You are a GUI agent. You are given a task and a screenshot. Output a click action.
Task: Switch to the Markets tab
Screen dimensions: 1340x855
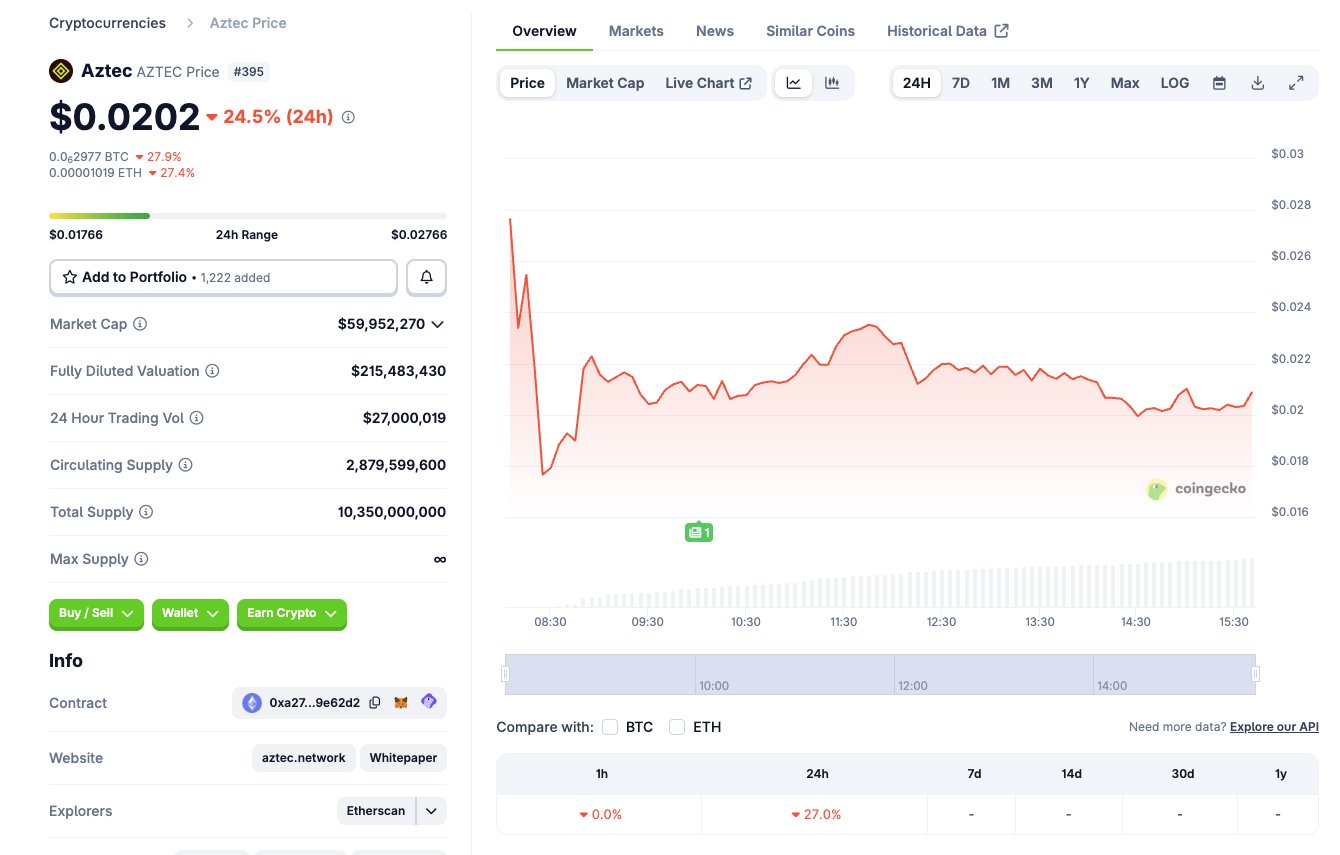point(636,31)
